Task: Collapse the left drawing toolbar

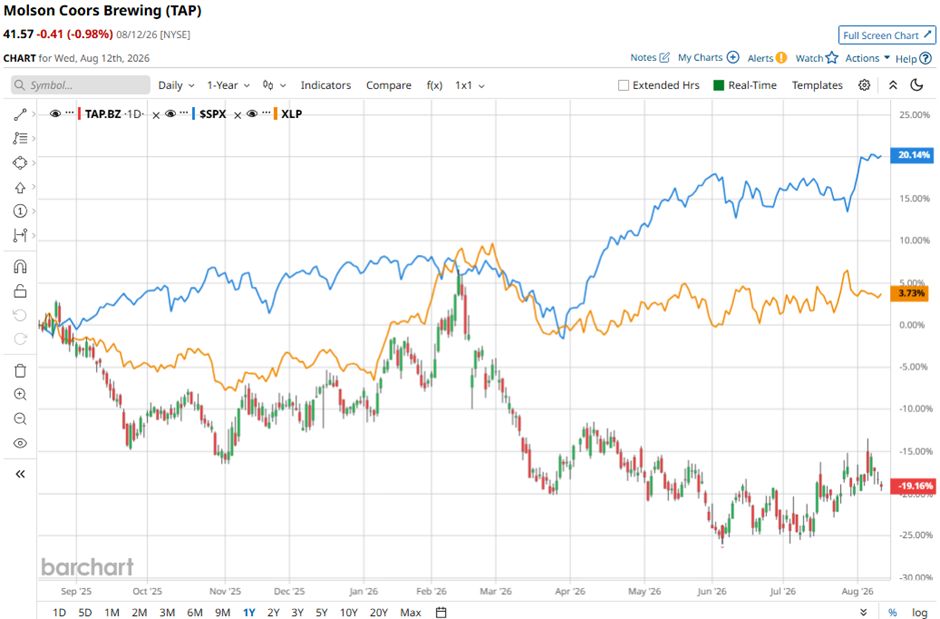Action: [20, 474]
